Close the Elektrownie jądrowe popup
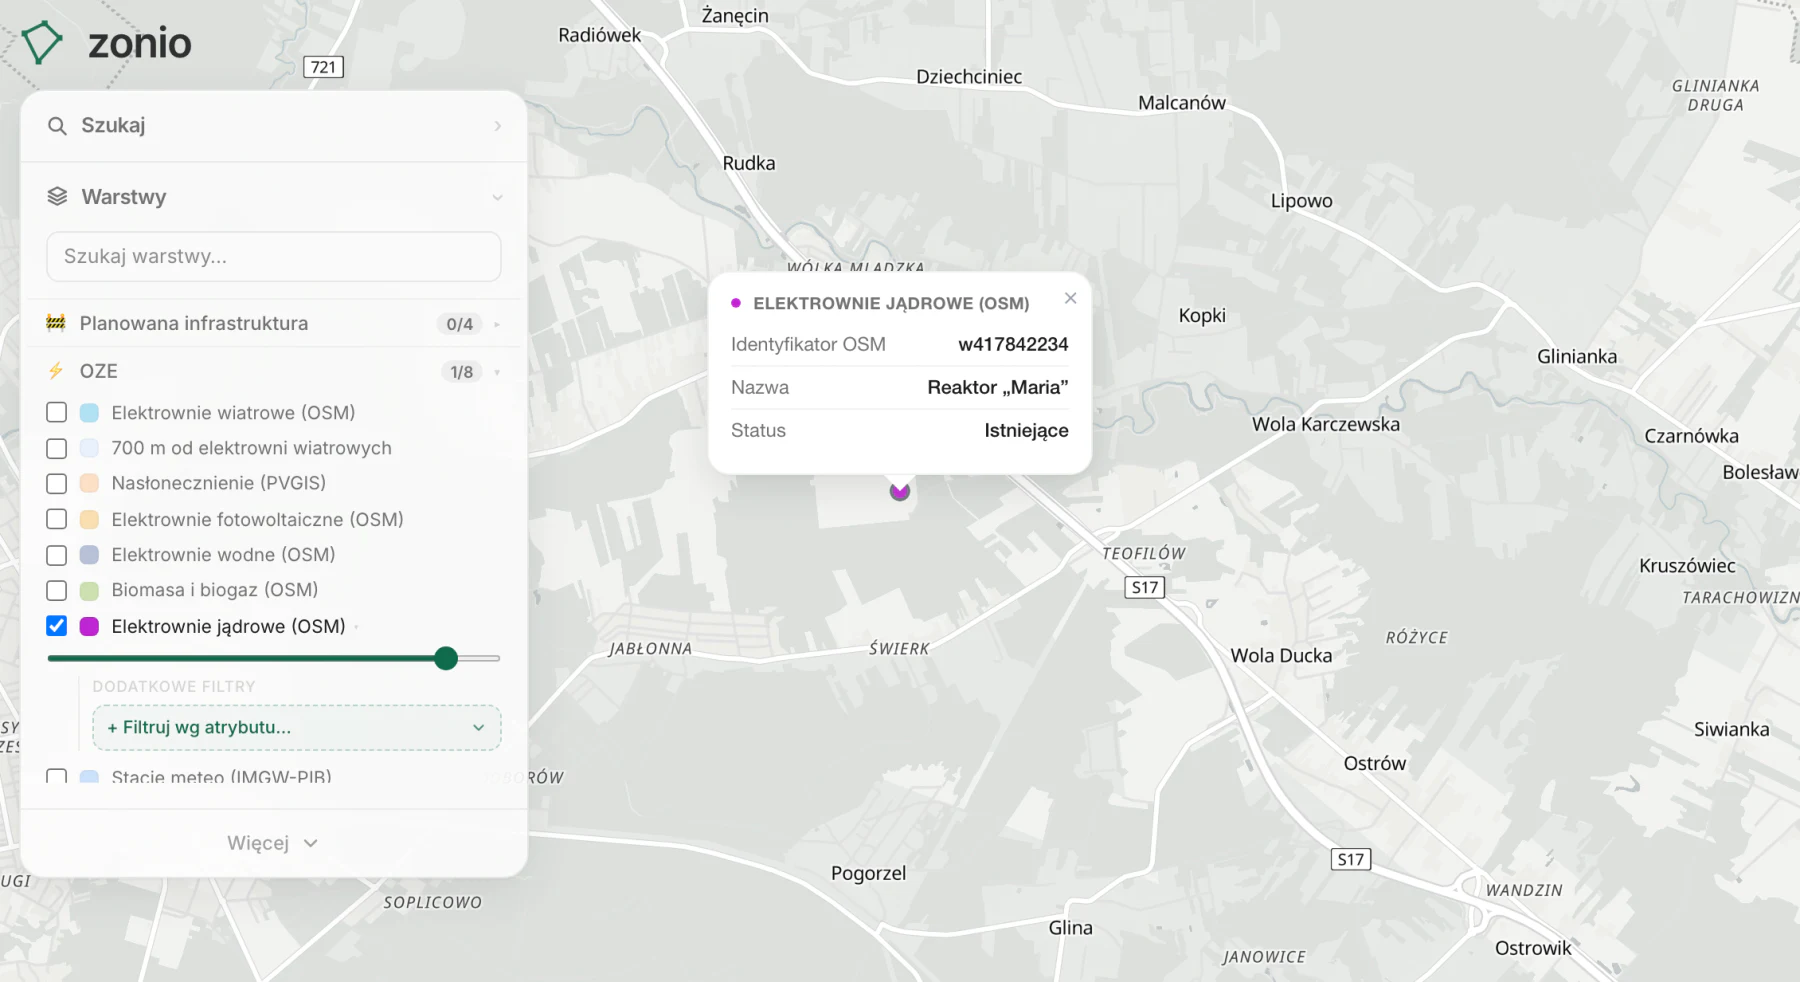 pos(1071,298)
